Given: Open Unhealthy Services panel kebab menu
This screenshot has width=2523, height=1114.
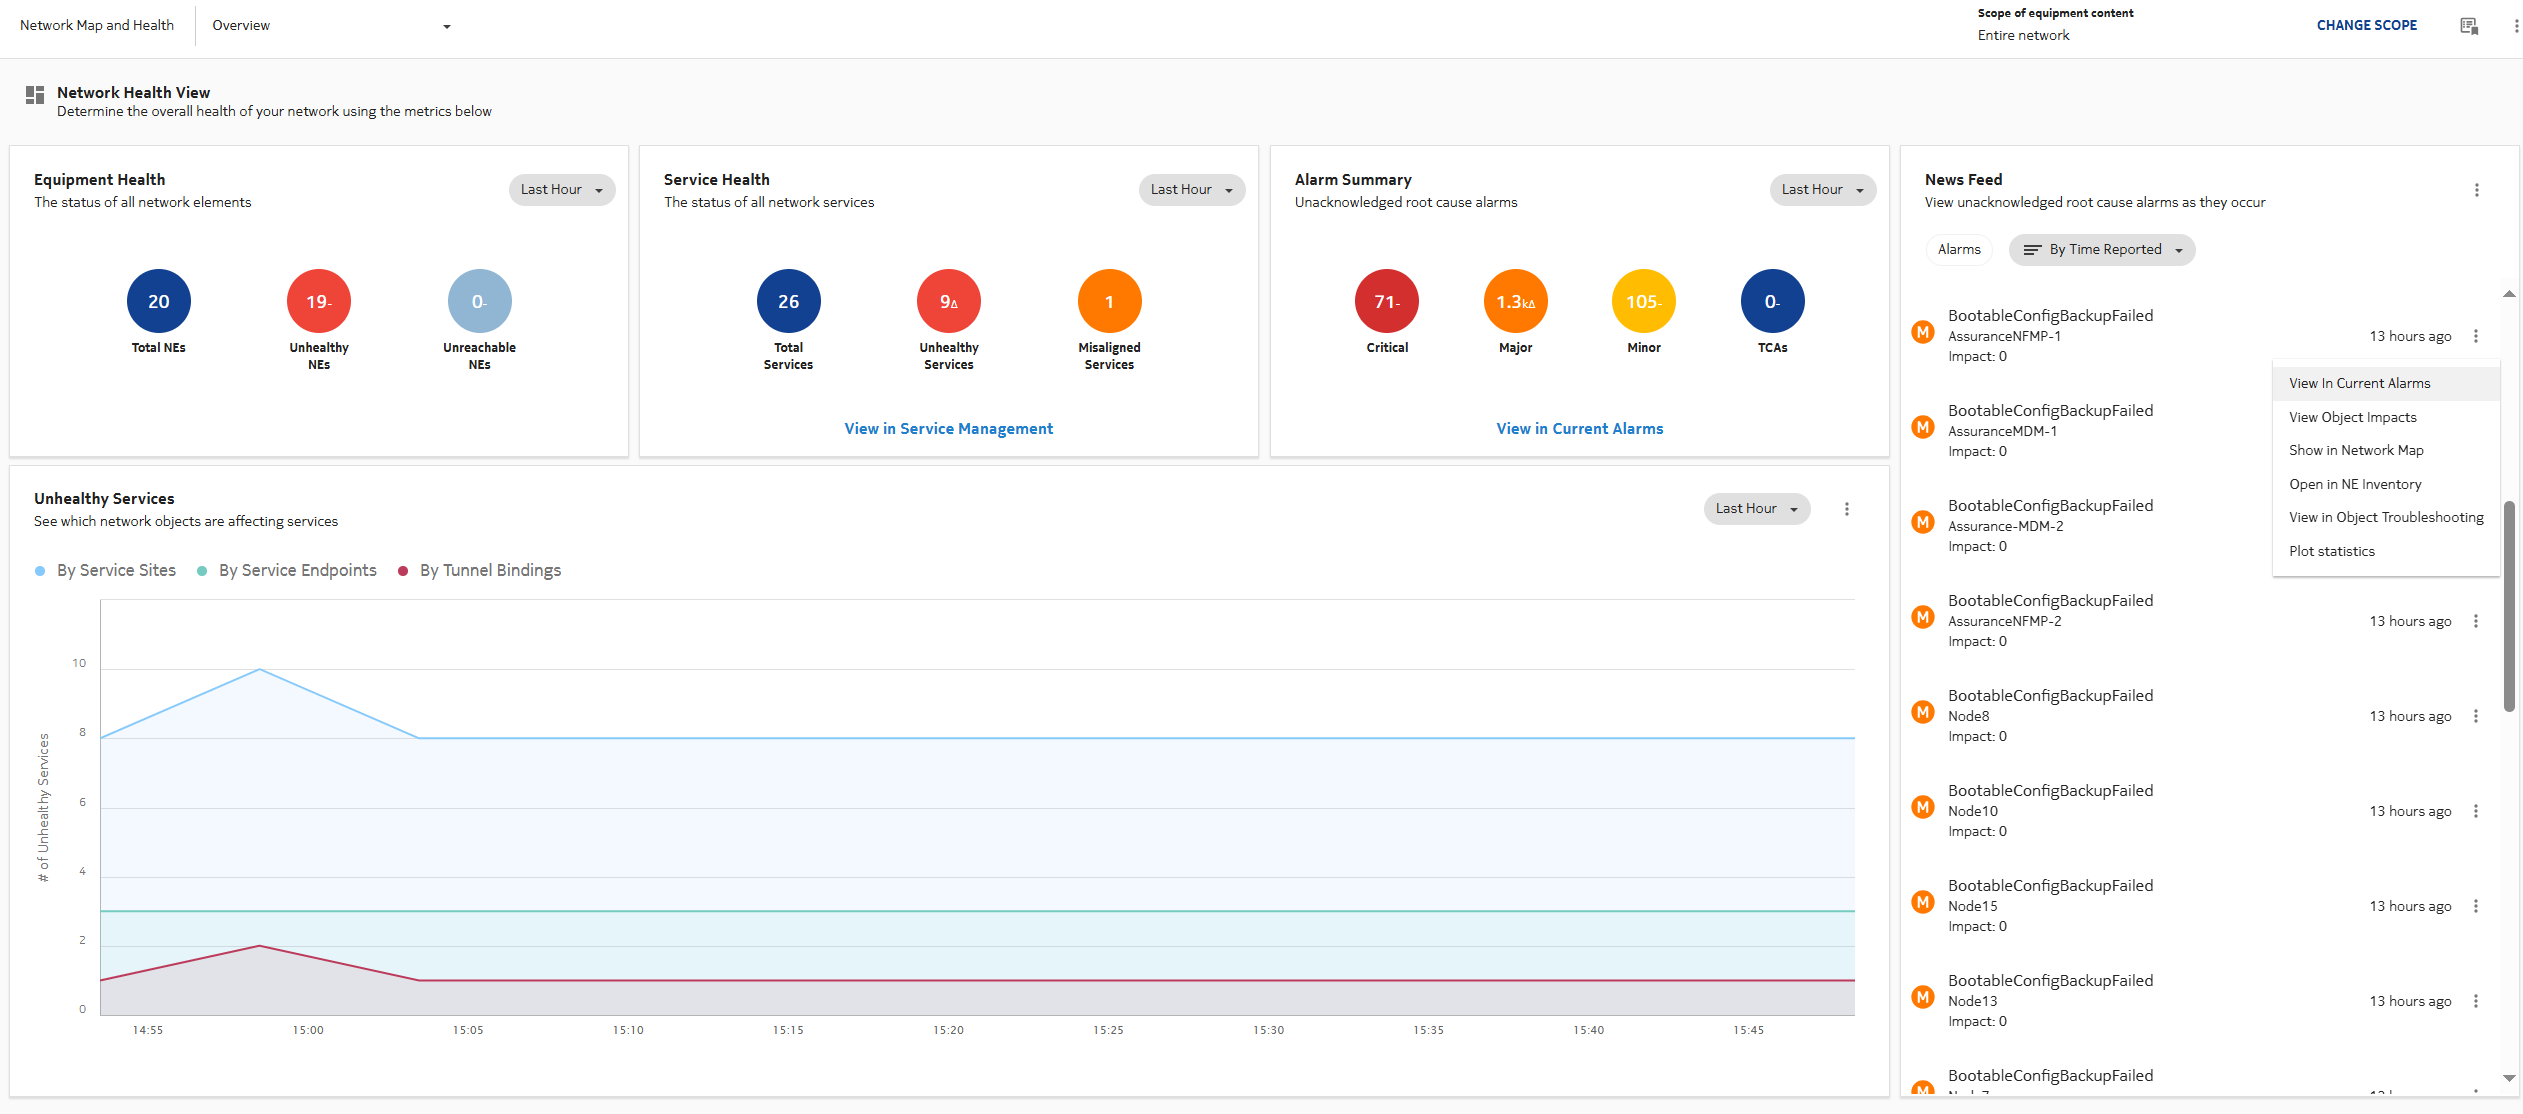Looking at the screenshot, I should (1846, 509).
